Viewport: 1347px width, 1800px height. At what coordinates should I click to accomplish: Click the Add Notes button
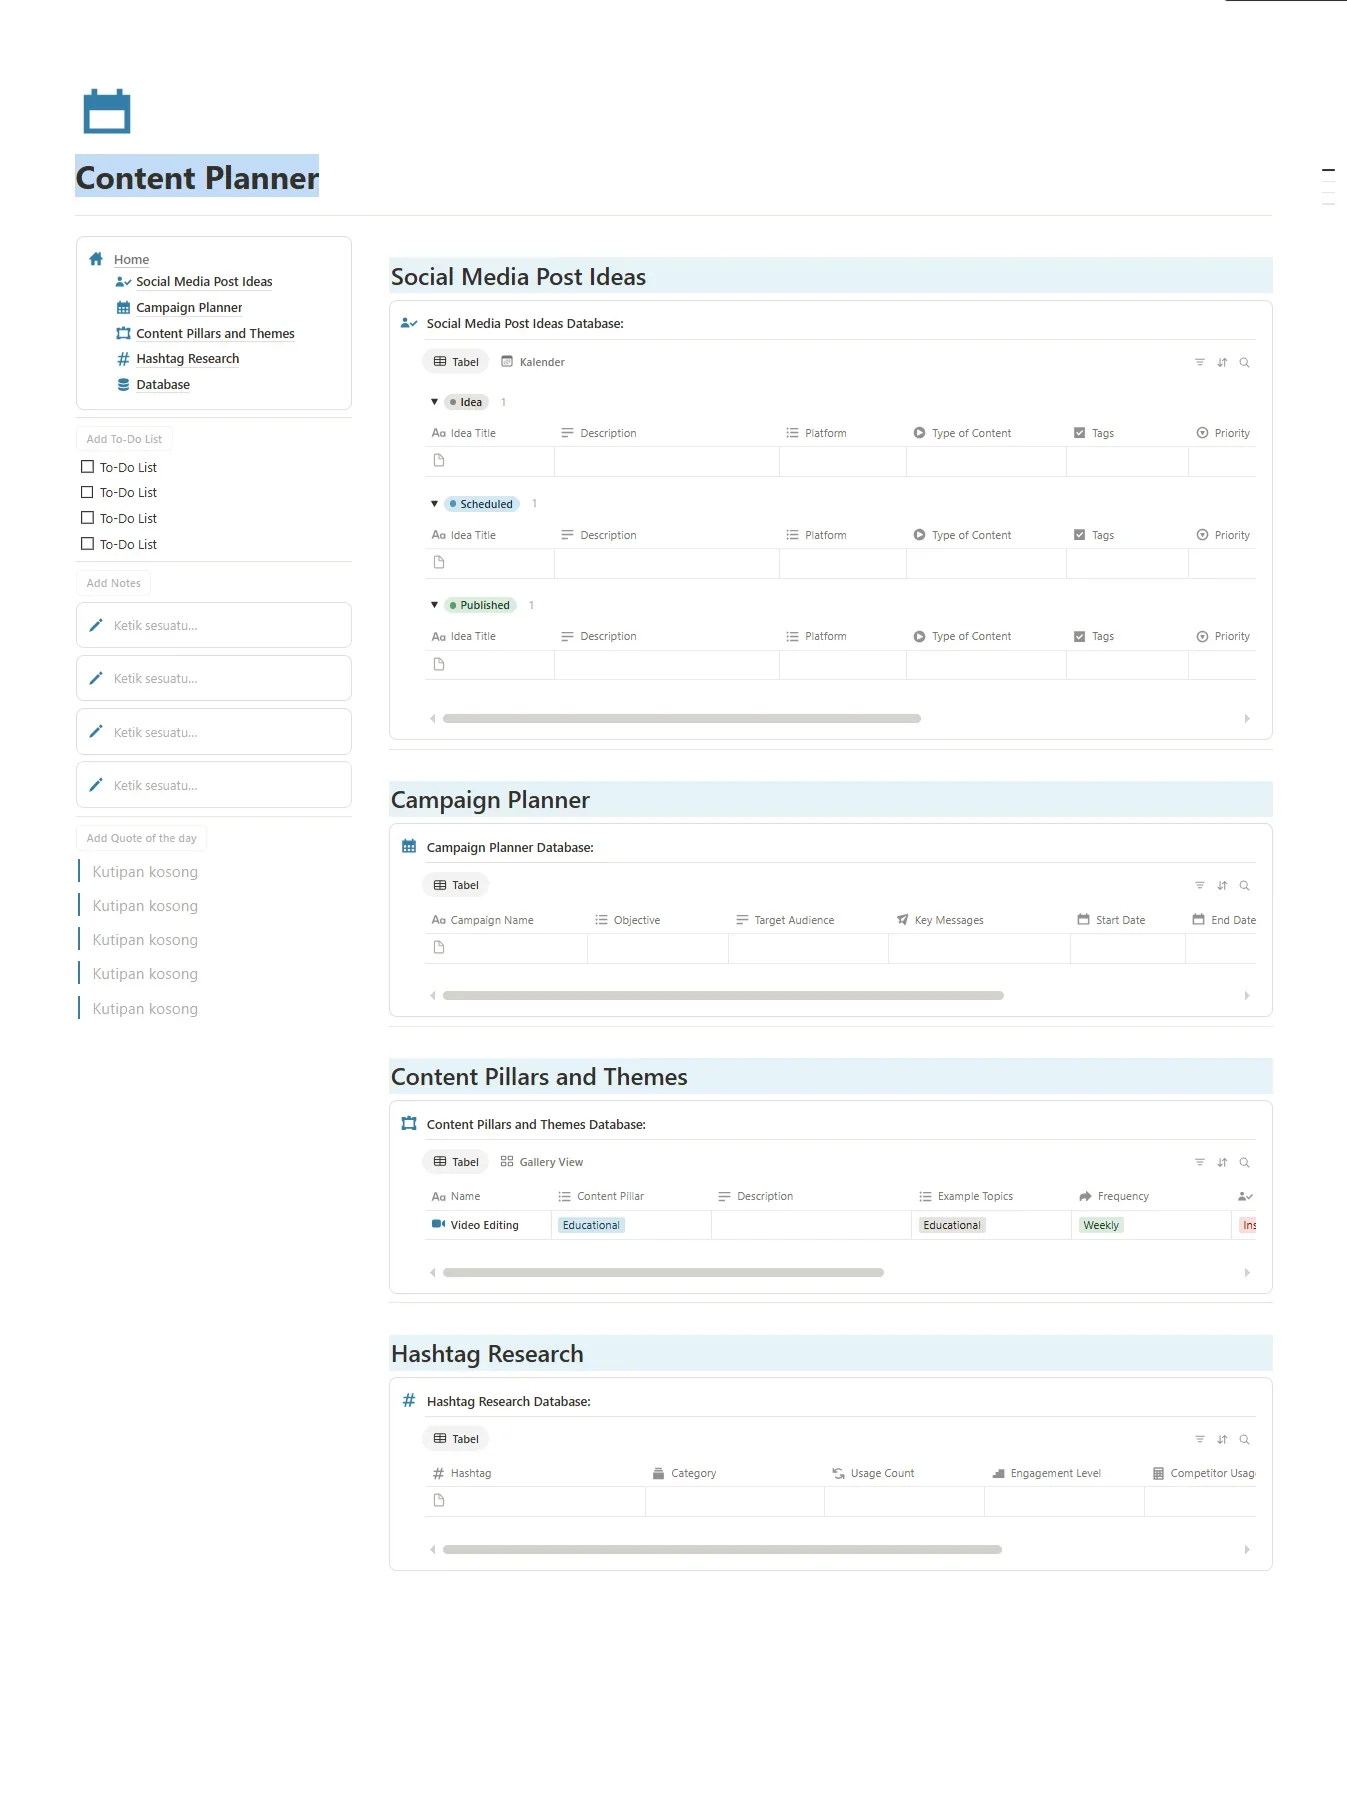(114, 583)
